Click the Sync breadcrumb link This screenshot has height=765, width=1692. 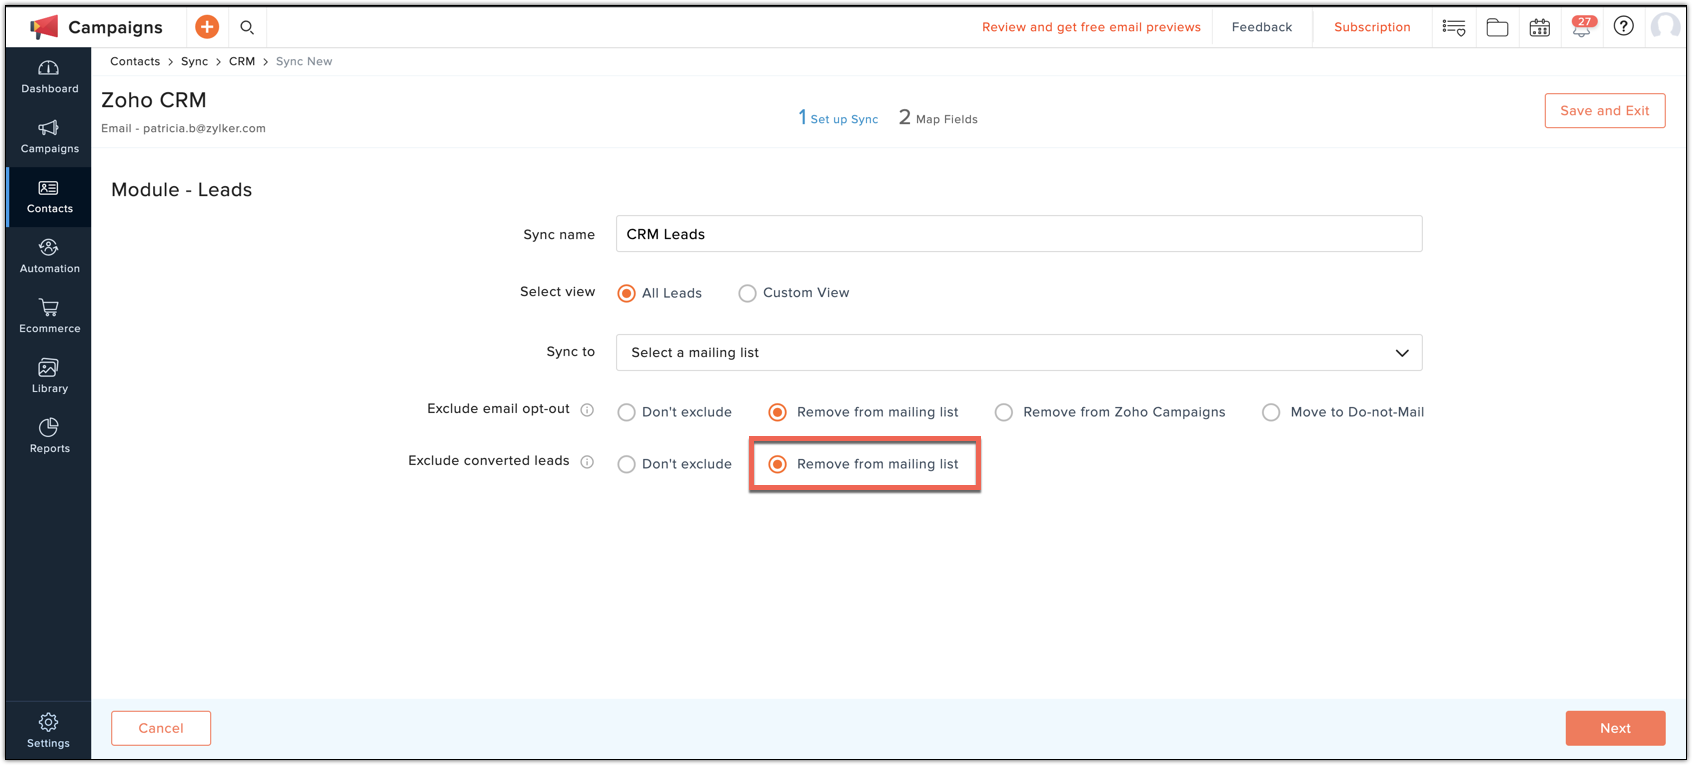(194, 61)
